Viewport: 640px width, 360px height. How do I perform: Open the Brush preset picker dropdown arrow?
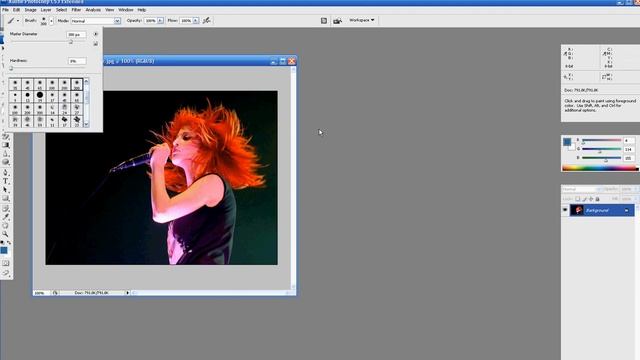tap(51, 21)
